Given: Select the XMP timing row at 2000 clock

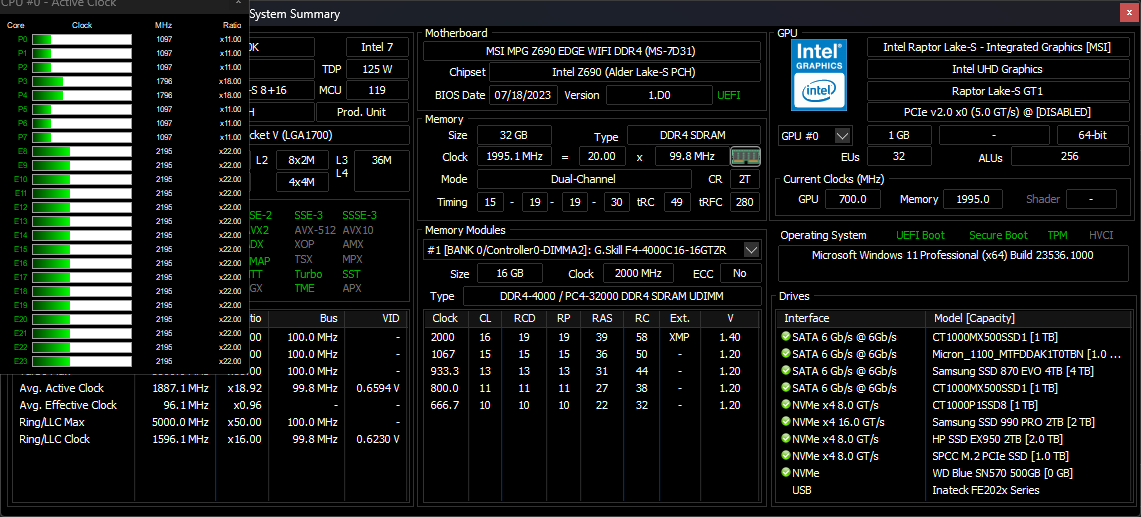Looking at the screenshot, I should (592, 337).
